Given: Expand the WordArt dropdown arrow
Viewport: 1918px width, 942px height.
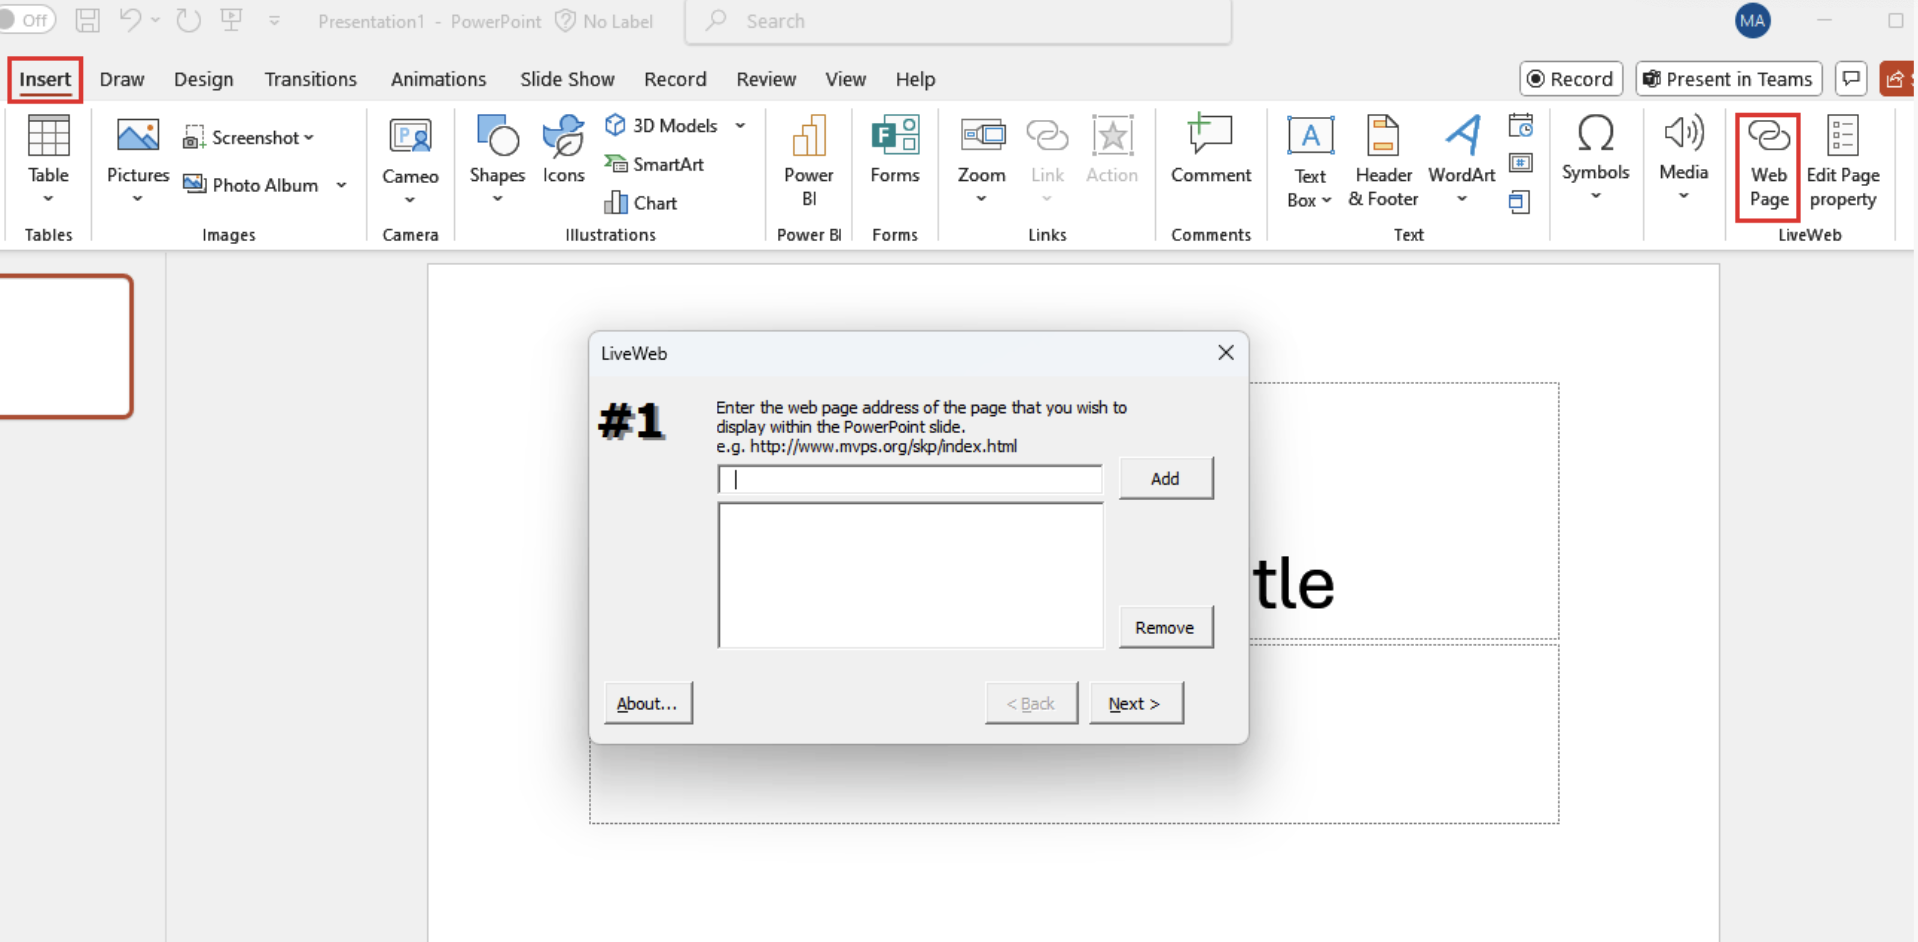Looking at the screenshot, I should click(1462, 198).
